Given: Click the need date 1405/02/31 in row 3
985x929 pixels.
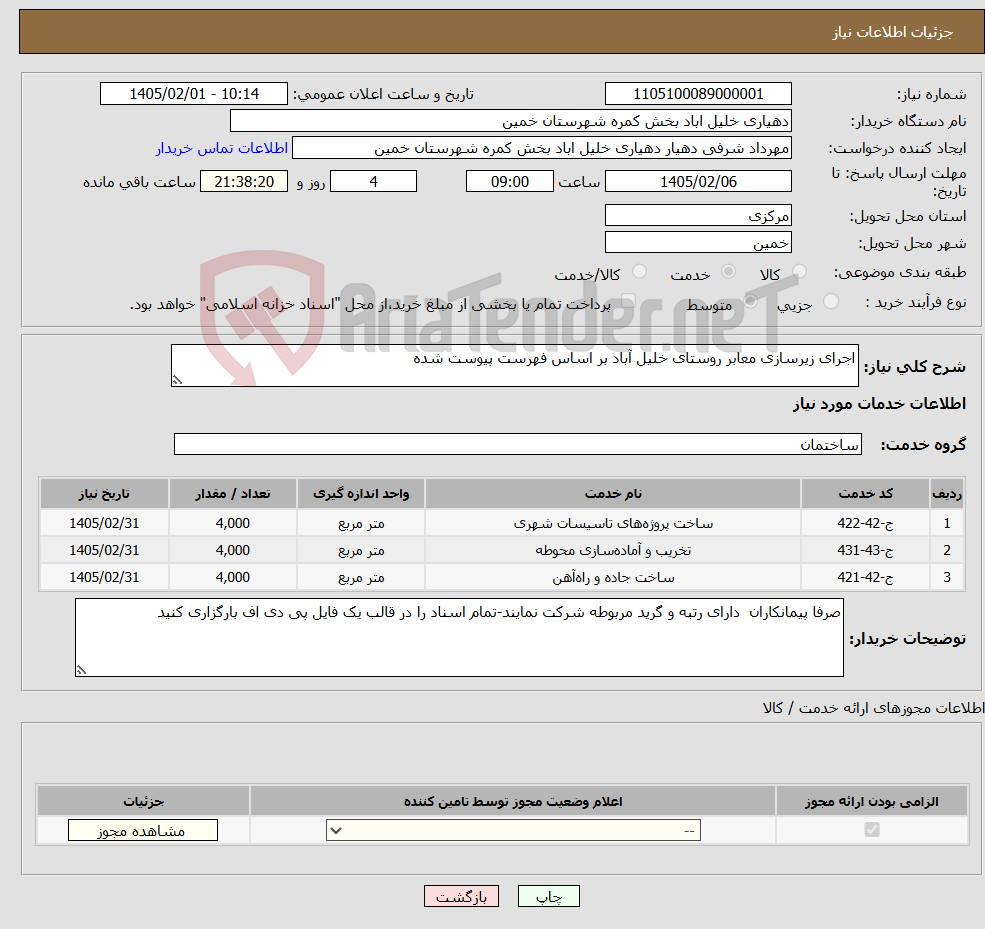Looking at the screenshot, I should (104, 577).
